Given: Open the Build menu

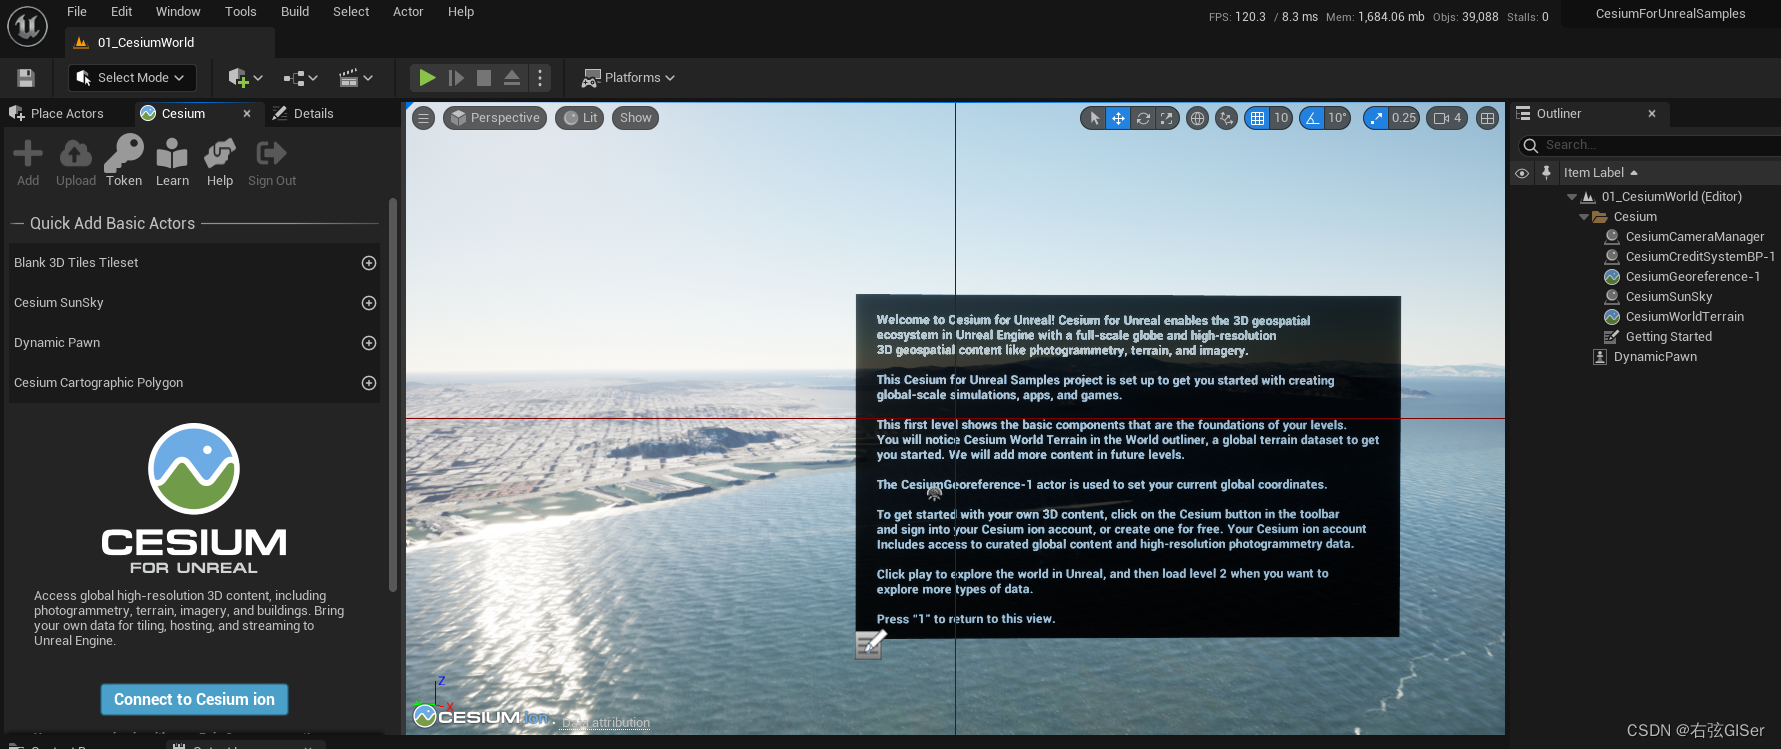Looking at the screenshot, I should coord(295,12).
